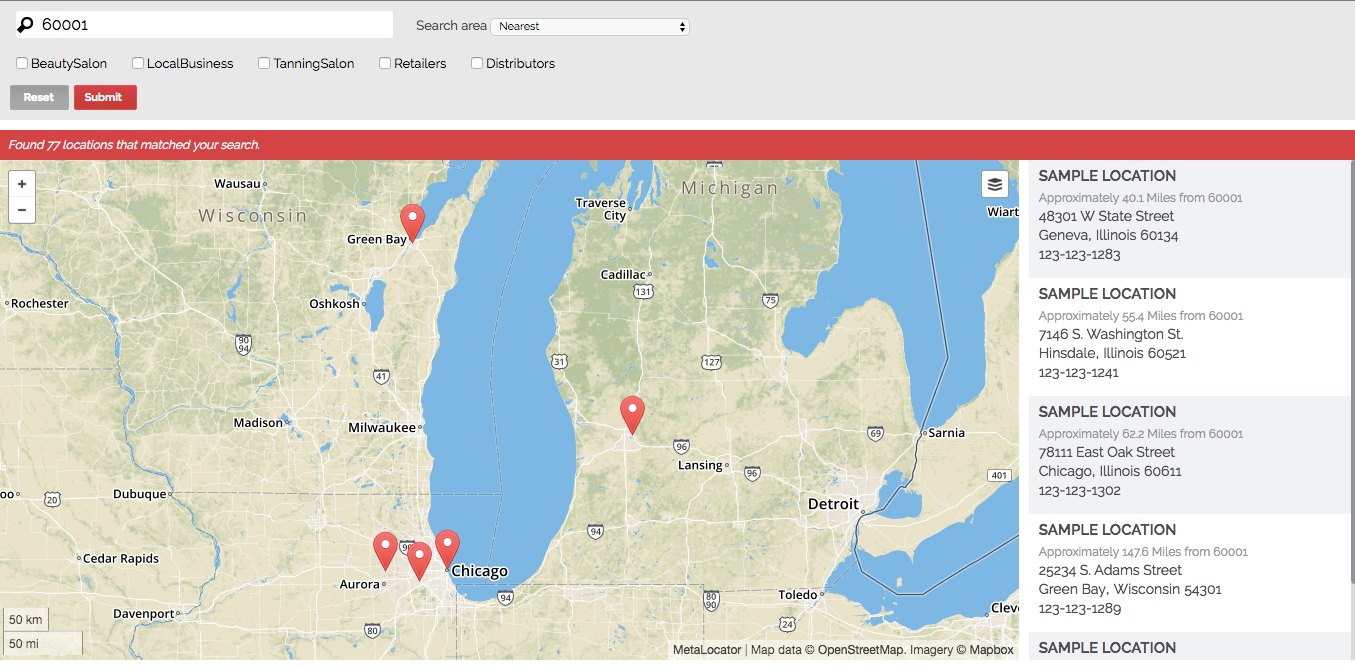Click the Traverse City map label
This screenshot has width=1355, height=669.
601,209
